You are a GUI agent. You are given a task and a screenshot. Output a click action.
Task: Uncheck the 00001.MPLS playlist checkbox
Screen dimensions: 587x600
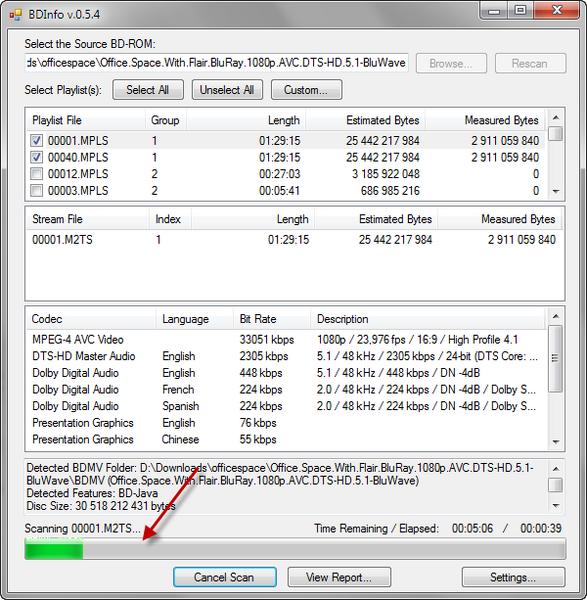tap(36, 140)
